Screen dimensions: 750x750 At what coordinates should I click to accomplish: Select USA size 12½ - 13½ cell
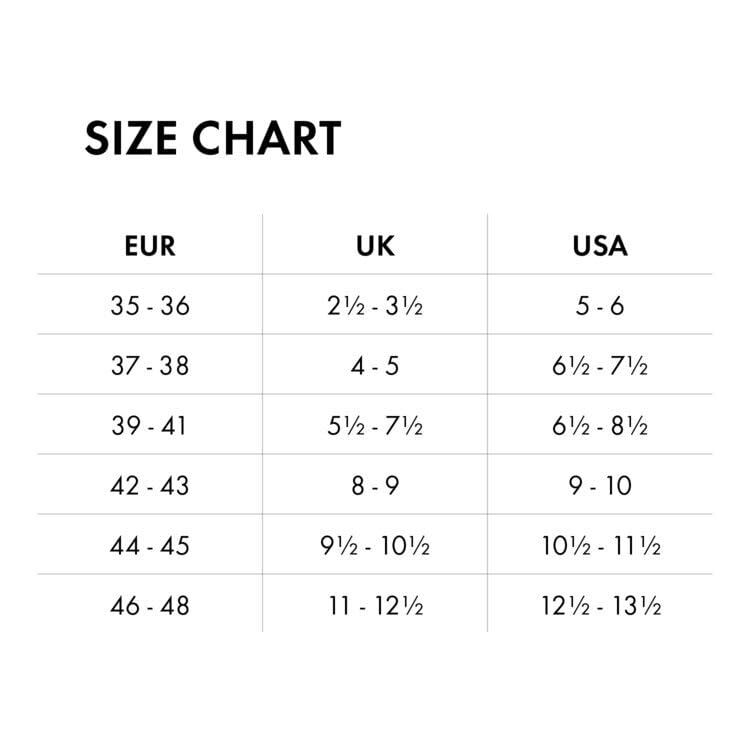[x=600, y=605]
